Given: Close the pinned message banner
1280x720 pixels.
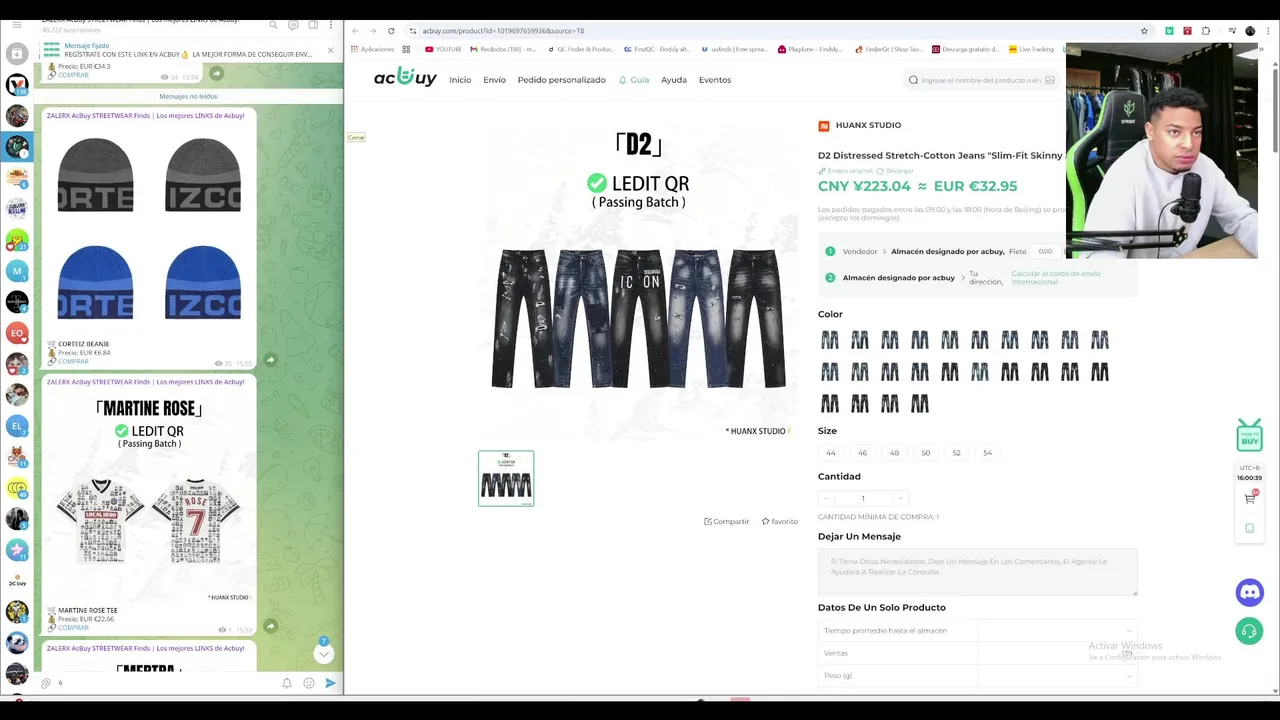Looking at the screenshot, I should pyautogui.click(x=330, y=51).
